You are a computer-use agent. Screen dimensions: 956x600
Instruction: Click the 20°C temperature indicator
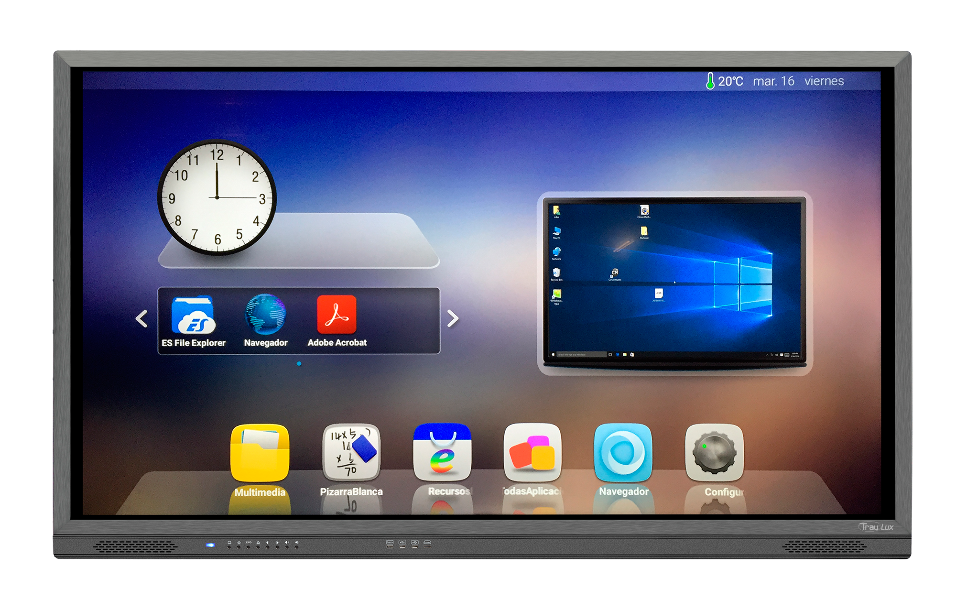(724, 81)
